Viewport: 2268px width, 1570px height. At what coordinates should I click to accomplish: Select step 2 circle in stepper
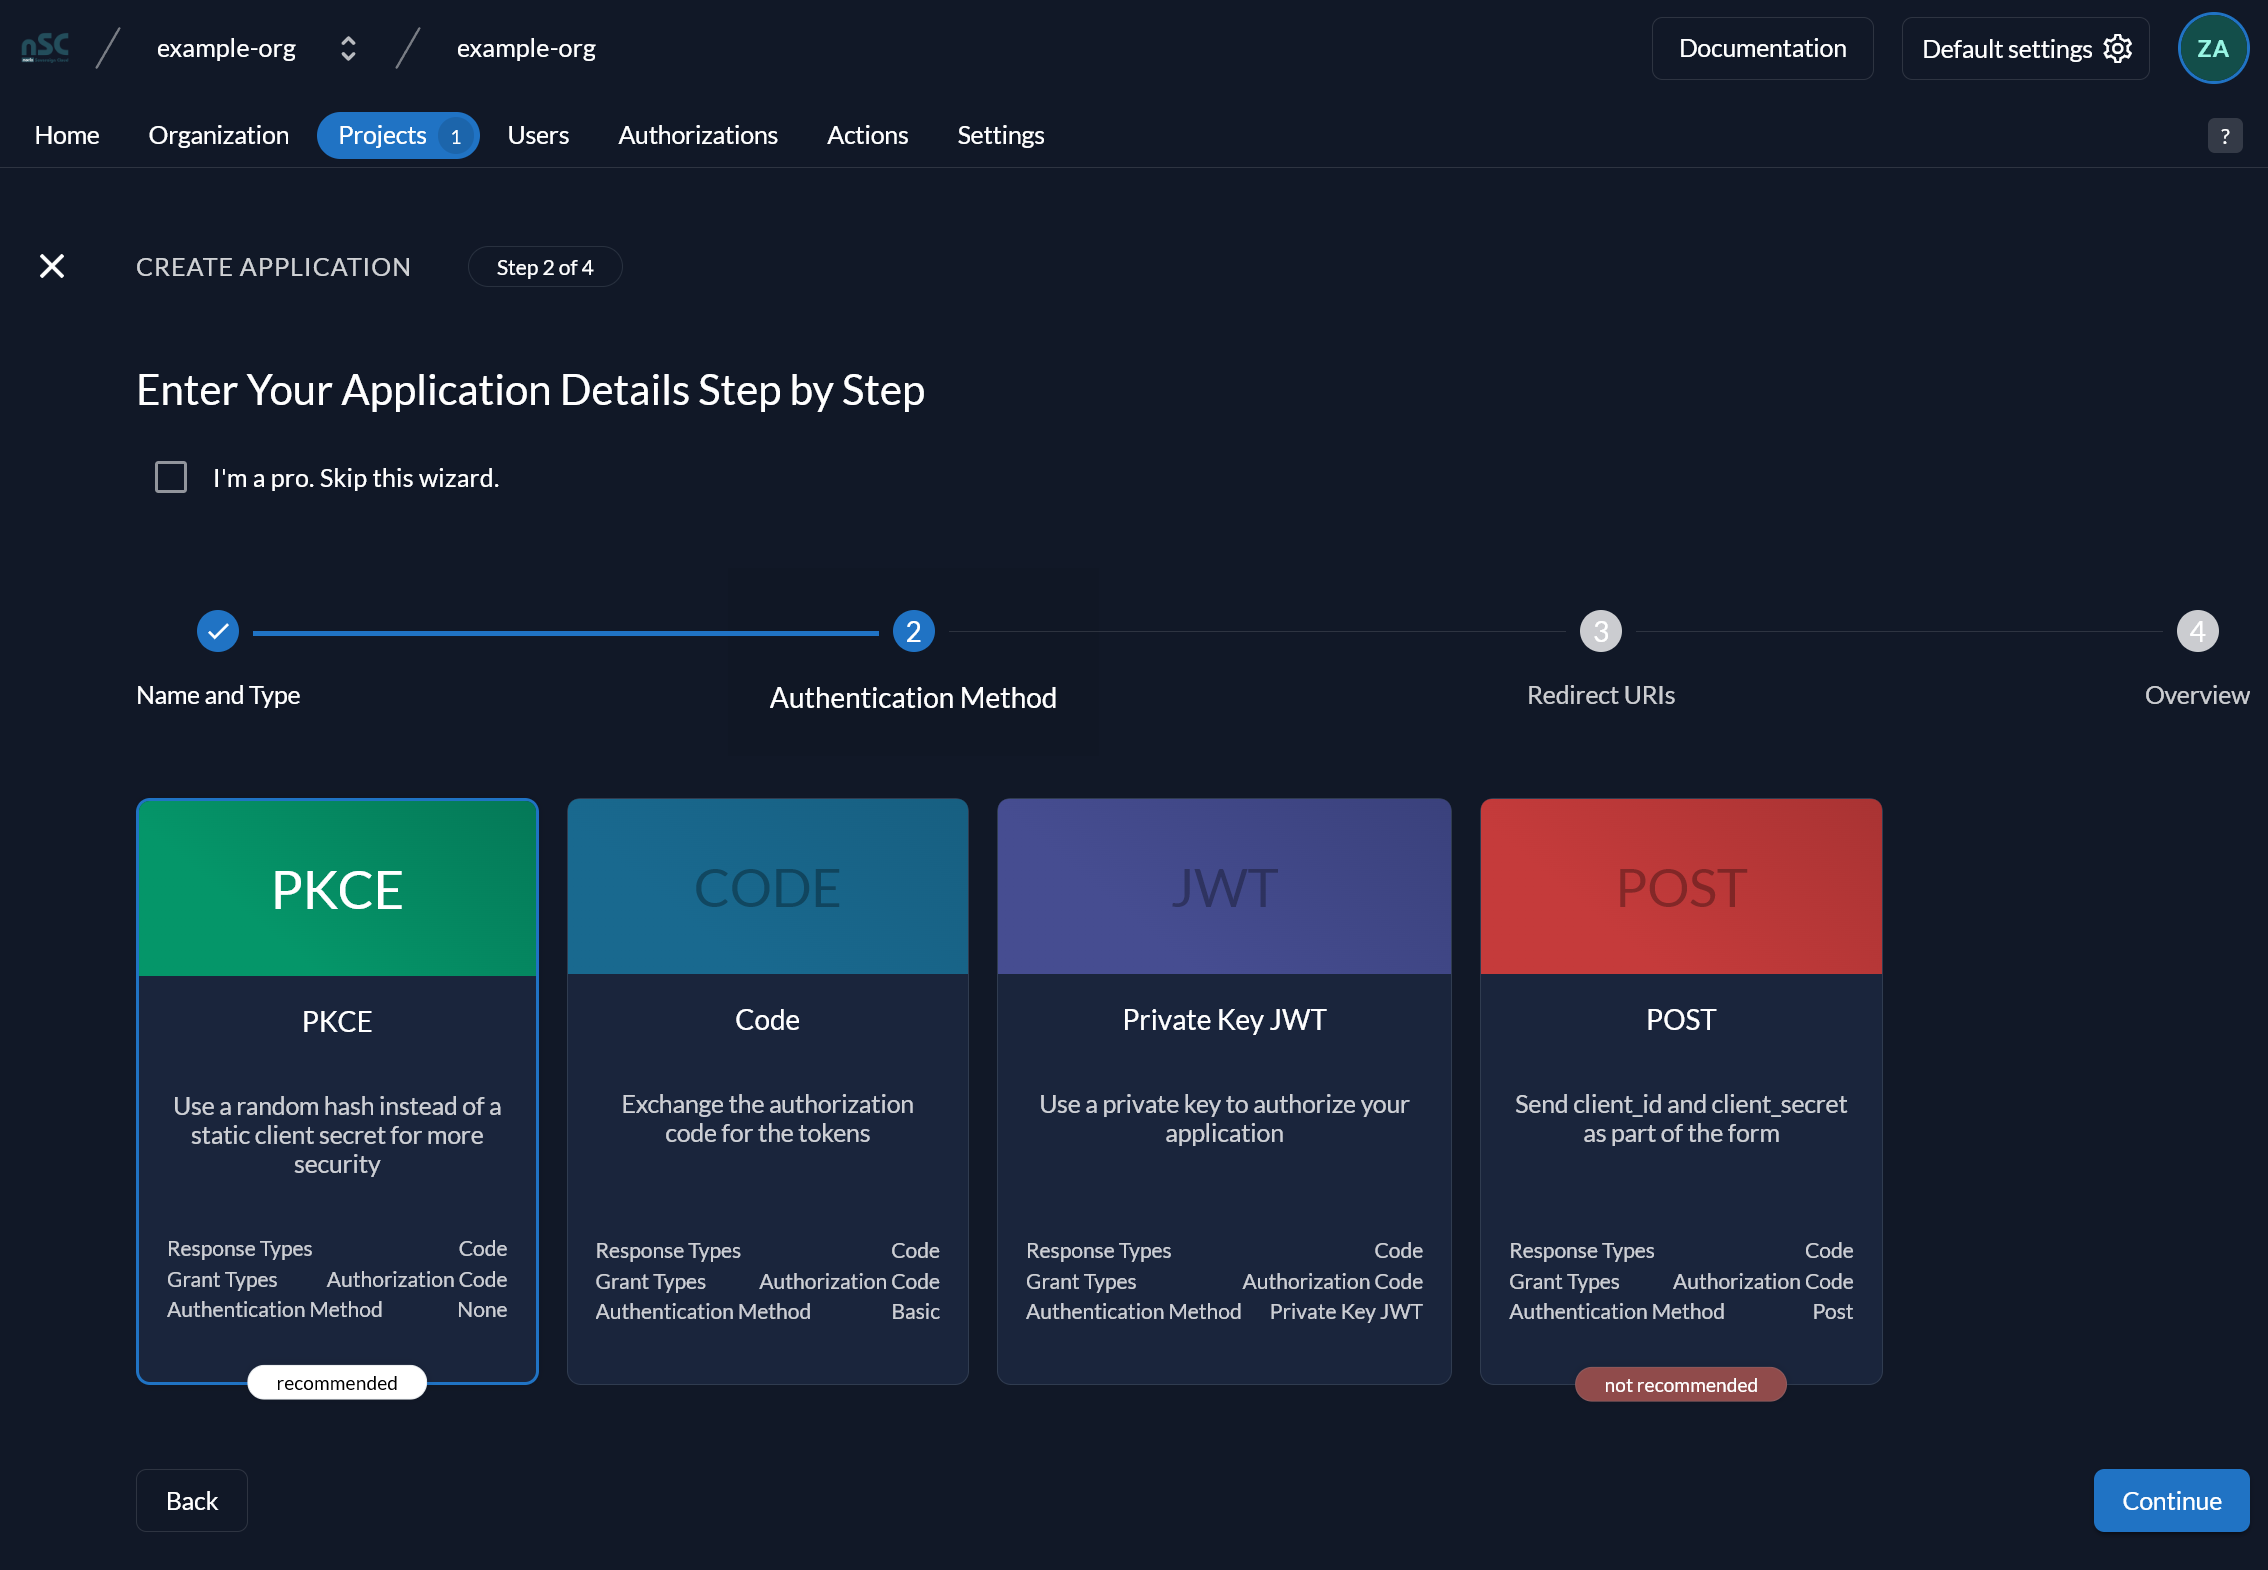913,631
